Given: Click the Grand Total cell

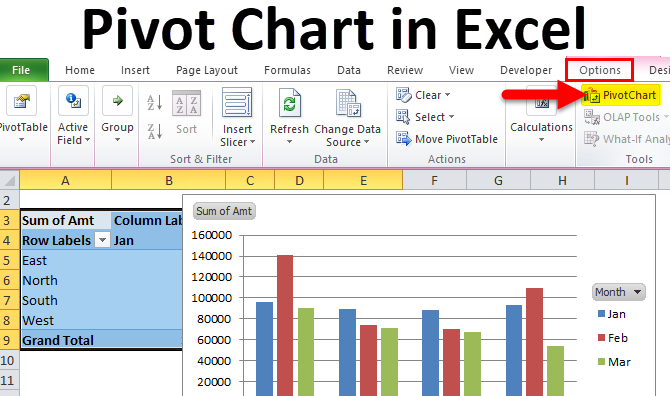Looking at the screenshot, I should click(x=66, y=340).
